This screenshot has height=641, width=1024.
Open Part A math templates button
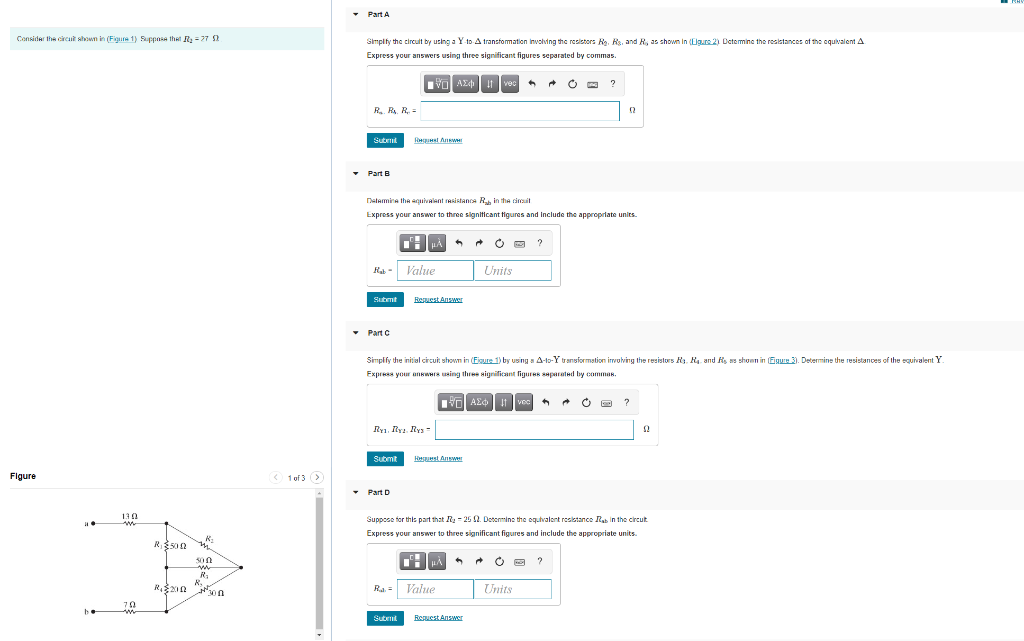coord(437,84)
